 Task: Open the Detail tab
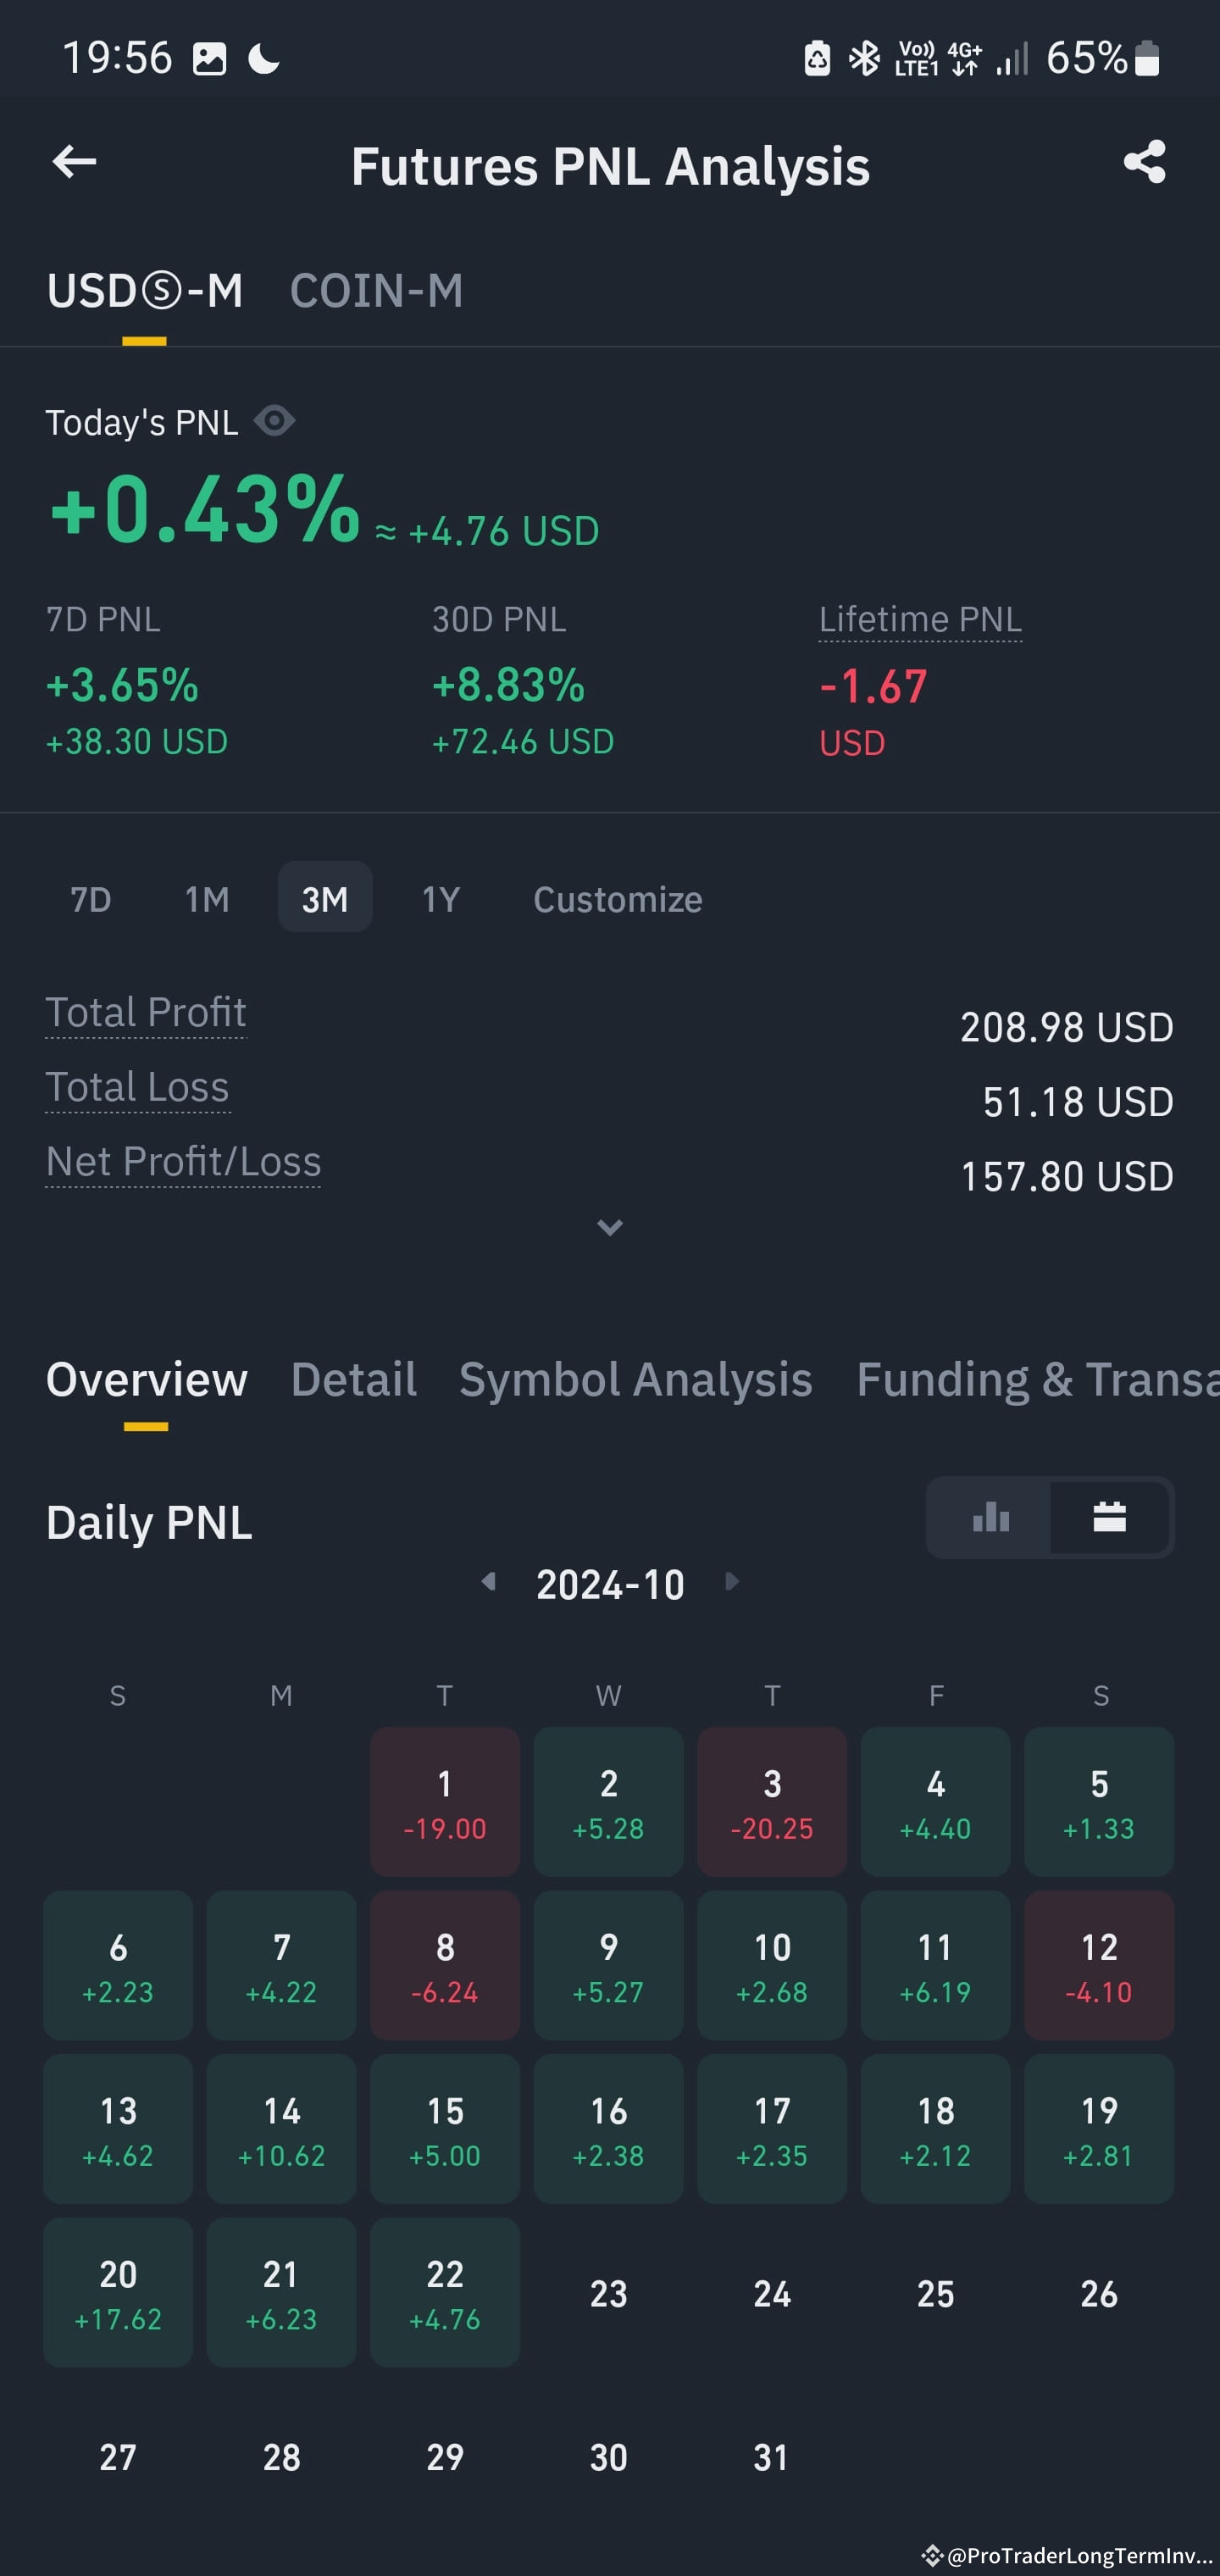[354, 1380]
